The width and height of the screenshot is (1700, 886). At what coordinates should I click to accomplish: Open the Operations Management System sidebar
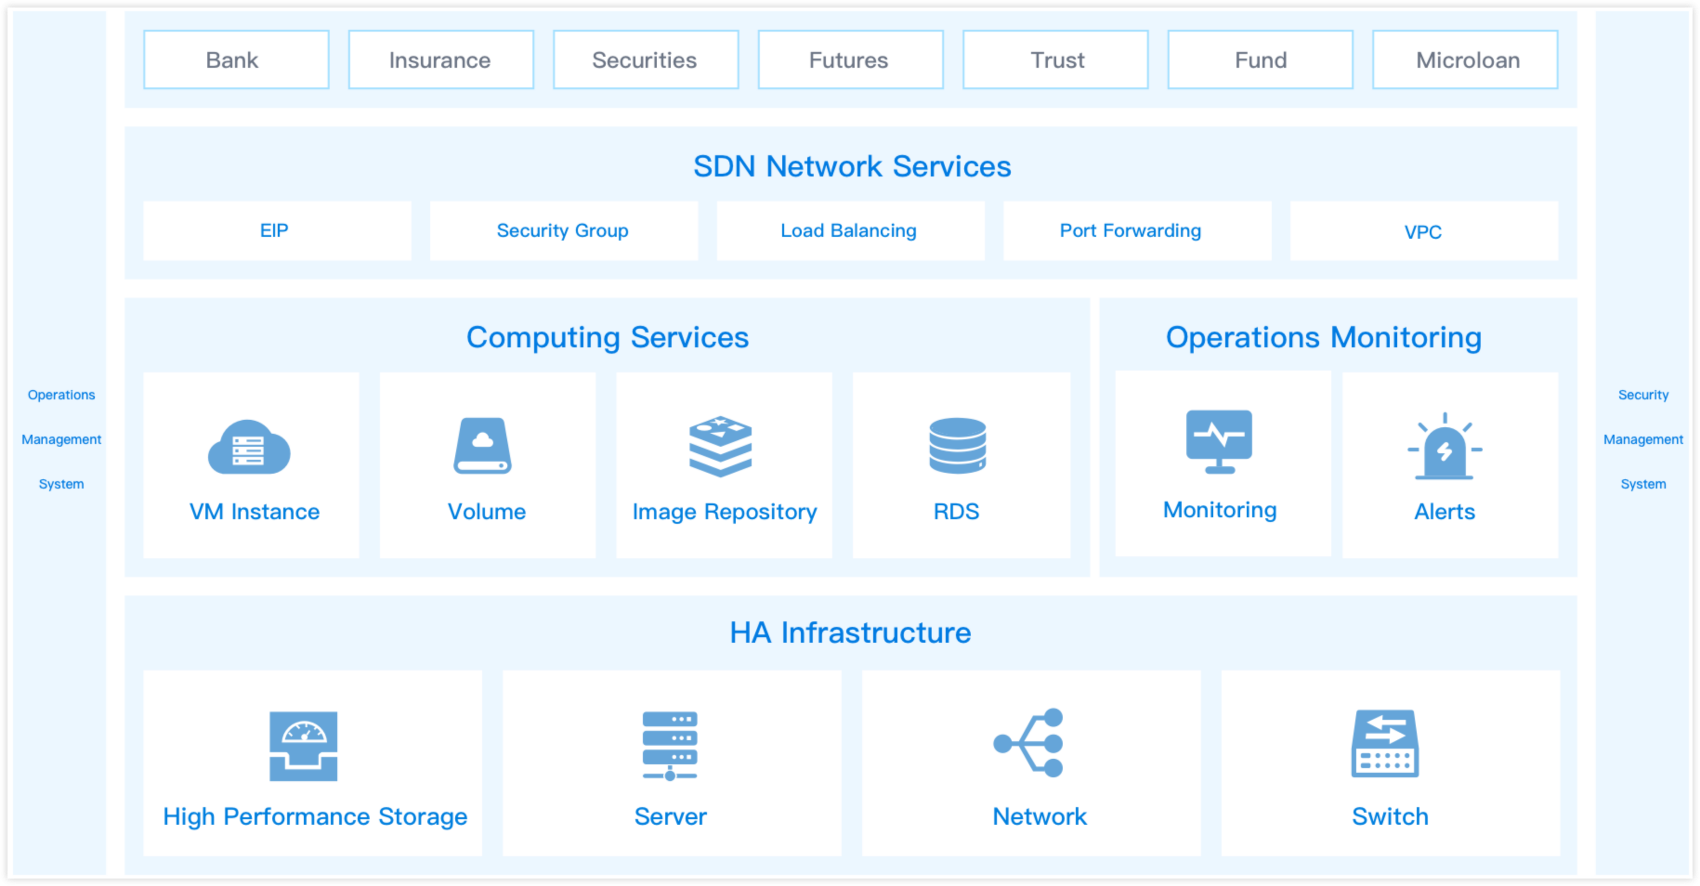tap(61, 440)
